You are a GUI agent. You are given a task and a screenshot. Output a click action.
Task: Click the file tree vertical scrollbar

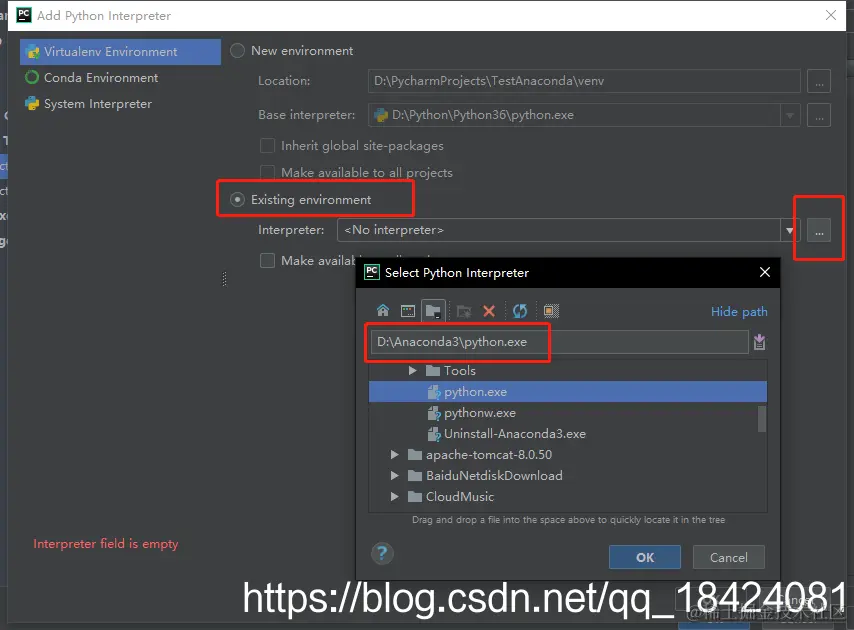coord(762,418)
